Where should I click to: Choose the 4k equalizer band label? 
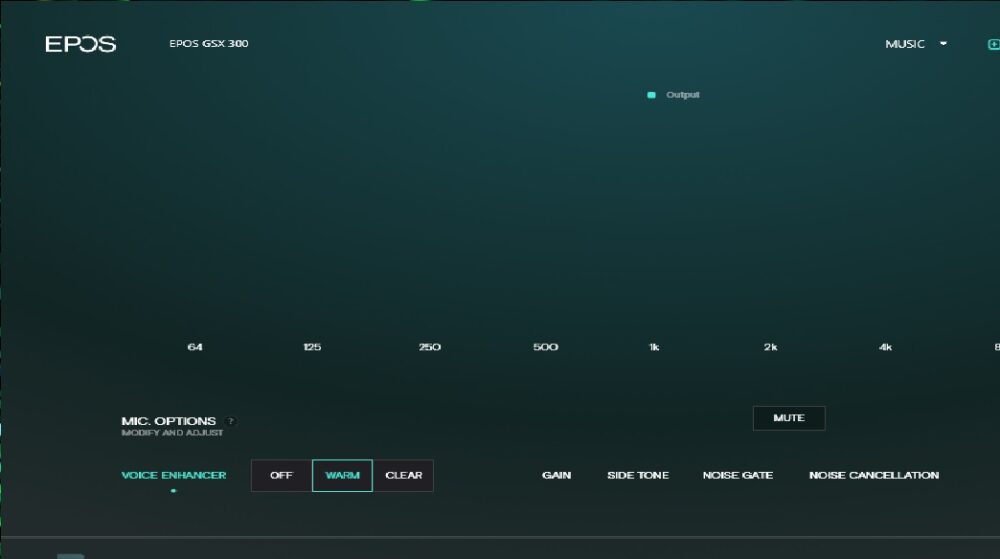(885, 347)
